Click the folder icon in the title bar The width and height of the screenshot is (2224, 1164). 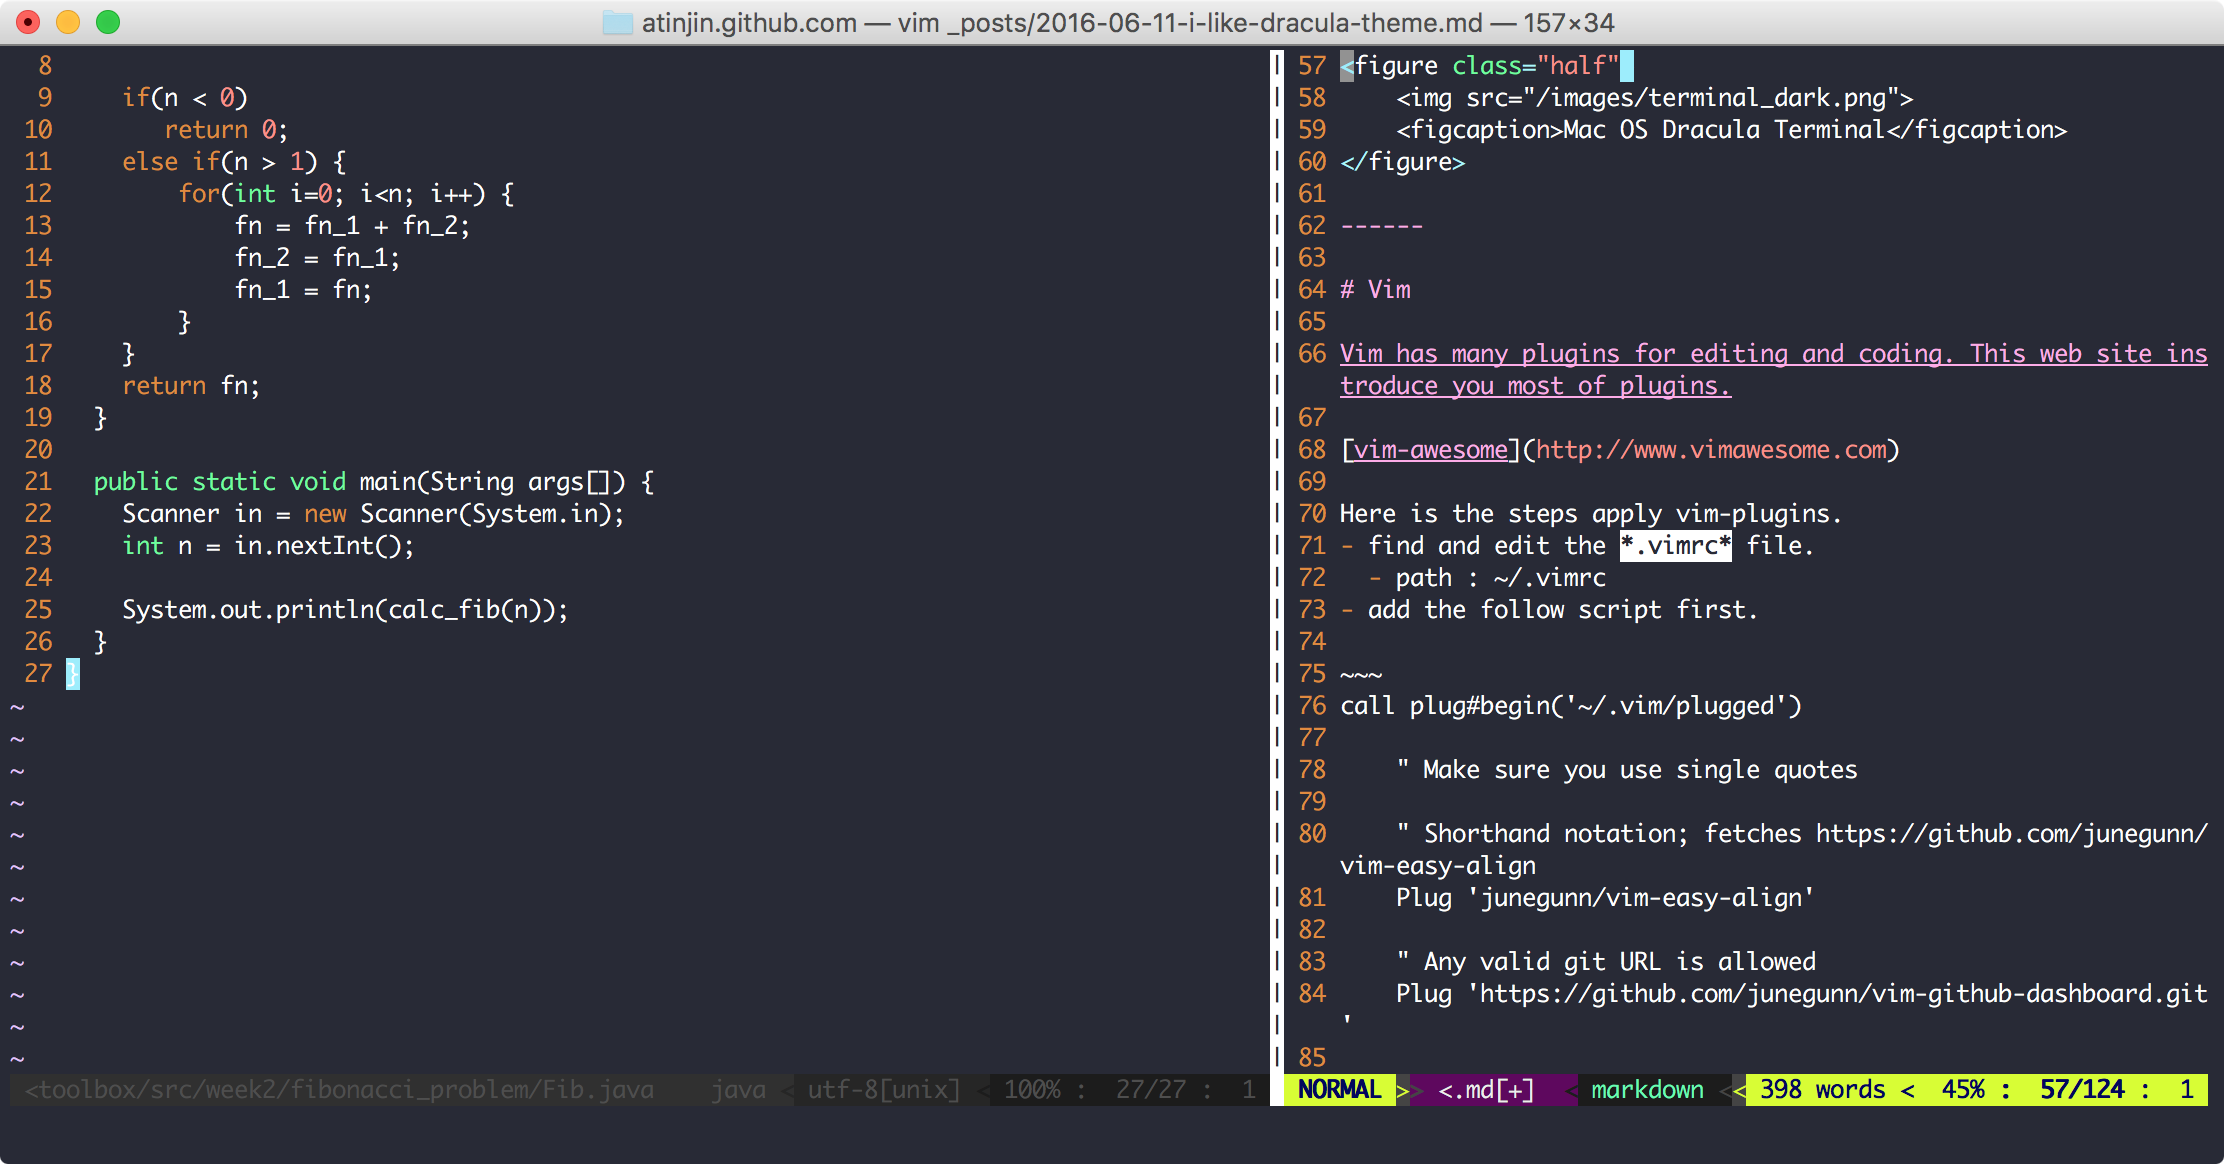pyautogui.click(x=617, y=22)
